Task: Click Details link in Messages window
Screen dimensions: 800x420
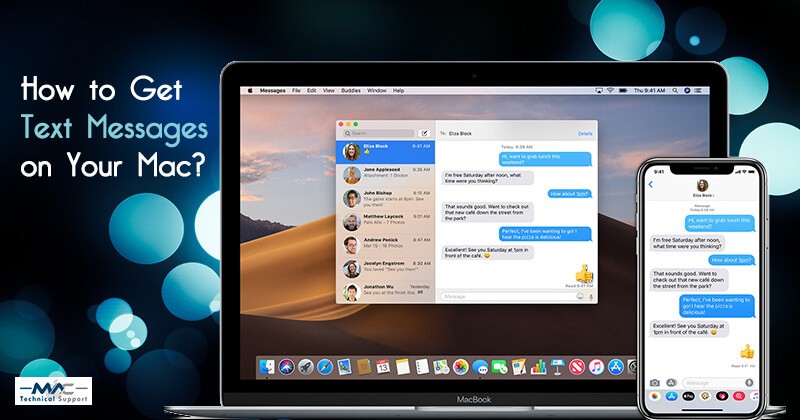Action: 585,134
